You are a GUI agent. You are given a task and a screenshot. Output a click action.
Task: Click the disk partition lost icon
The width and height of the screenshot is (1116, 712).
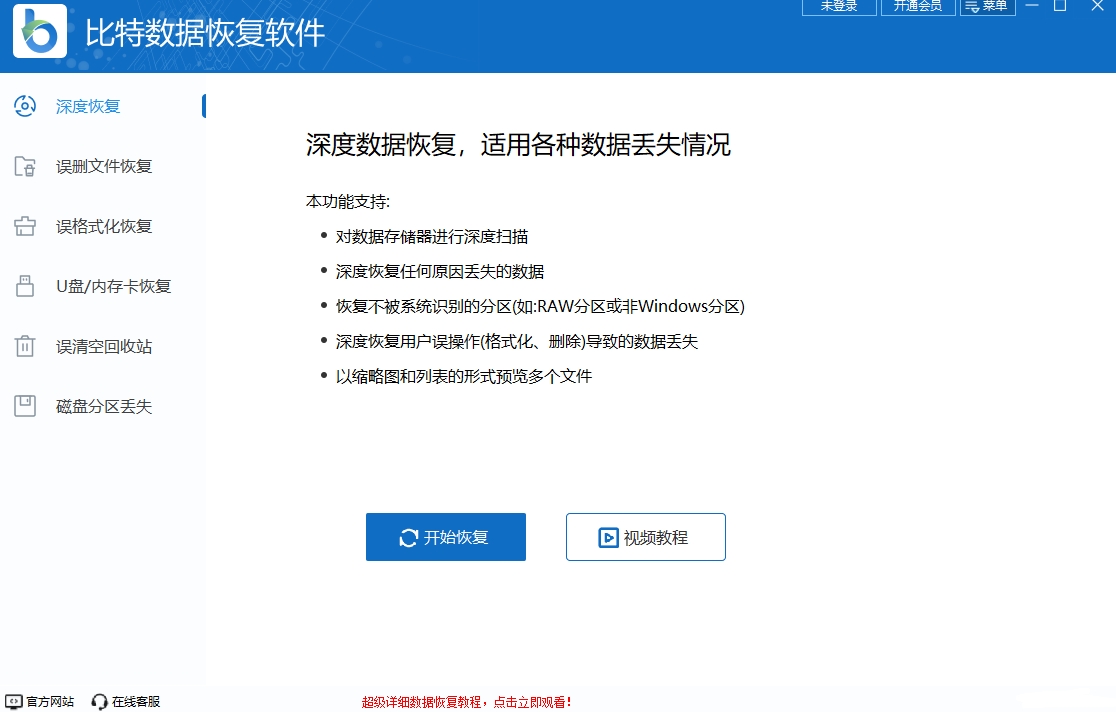(x=25, y=406)
